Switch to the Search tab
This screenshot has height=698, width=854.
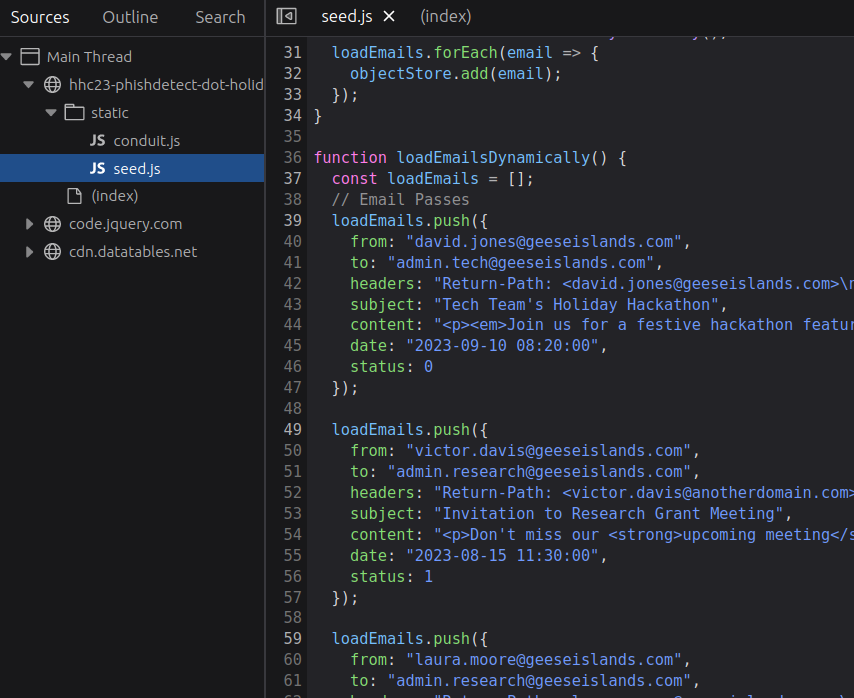point(220,17)
